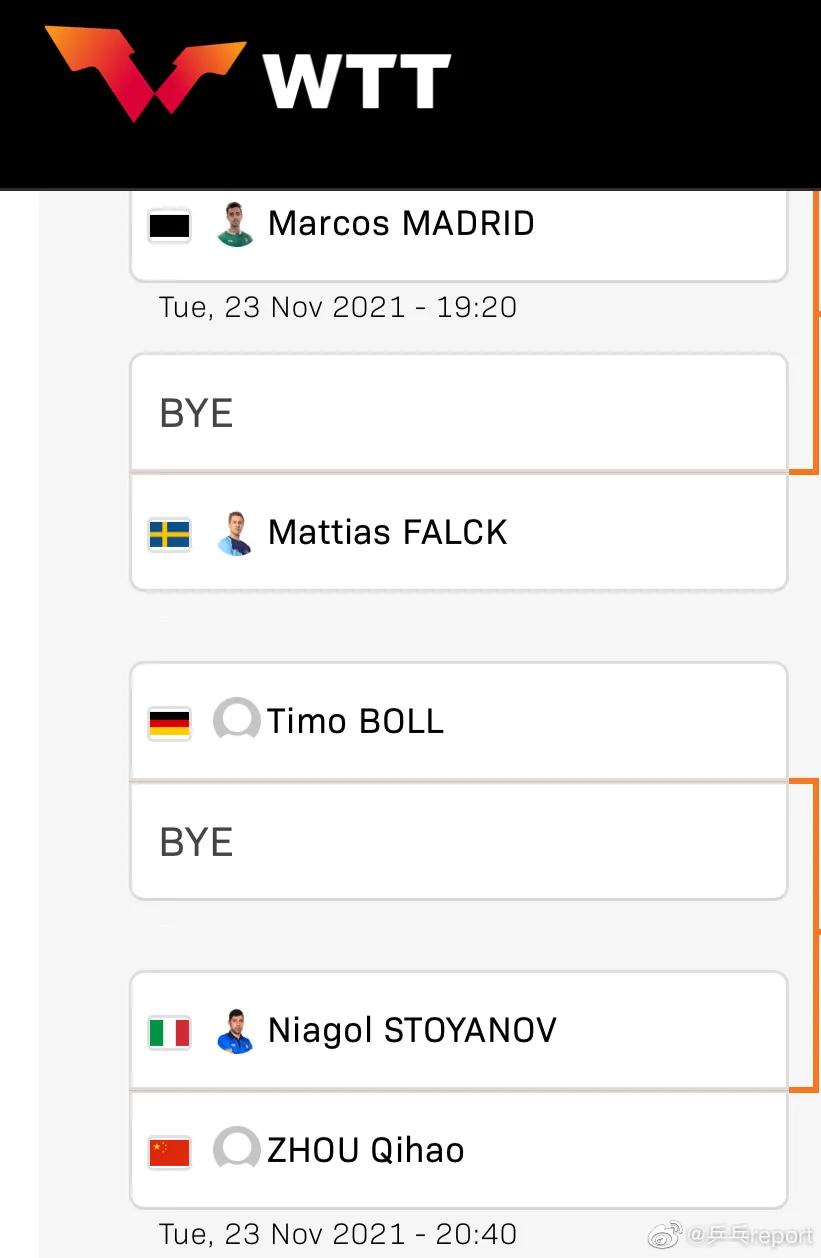Click the BYE slot above Mattias Falck
821x1258 pixels.
[458, 413]
